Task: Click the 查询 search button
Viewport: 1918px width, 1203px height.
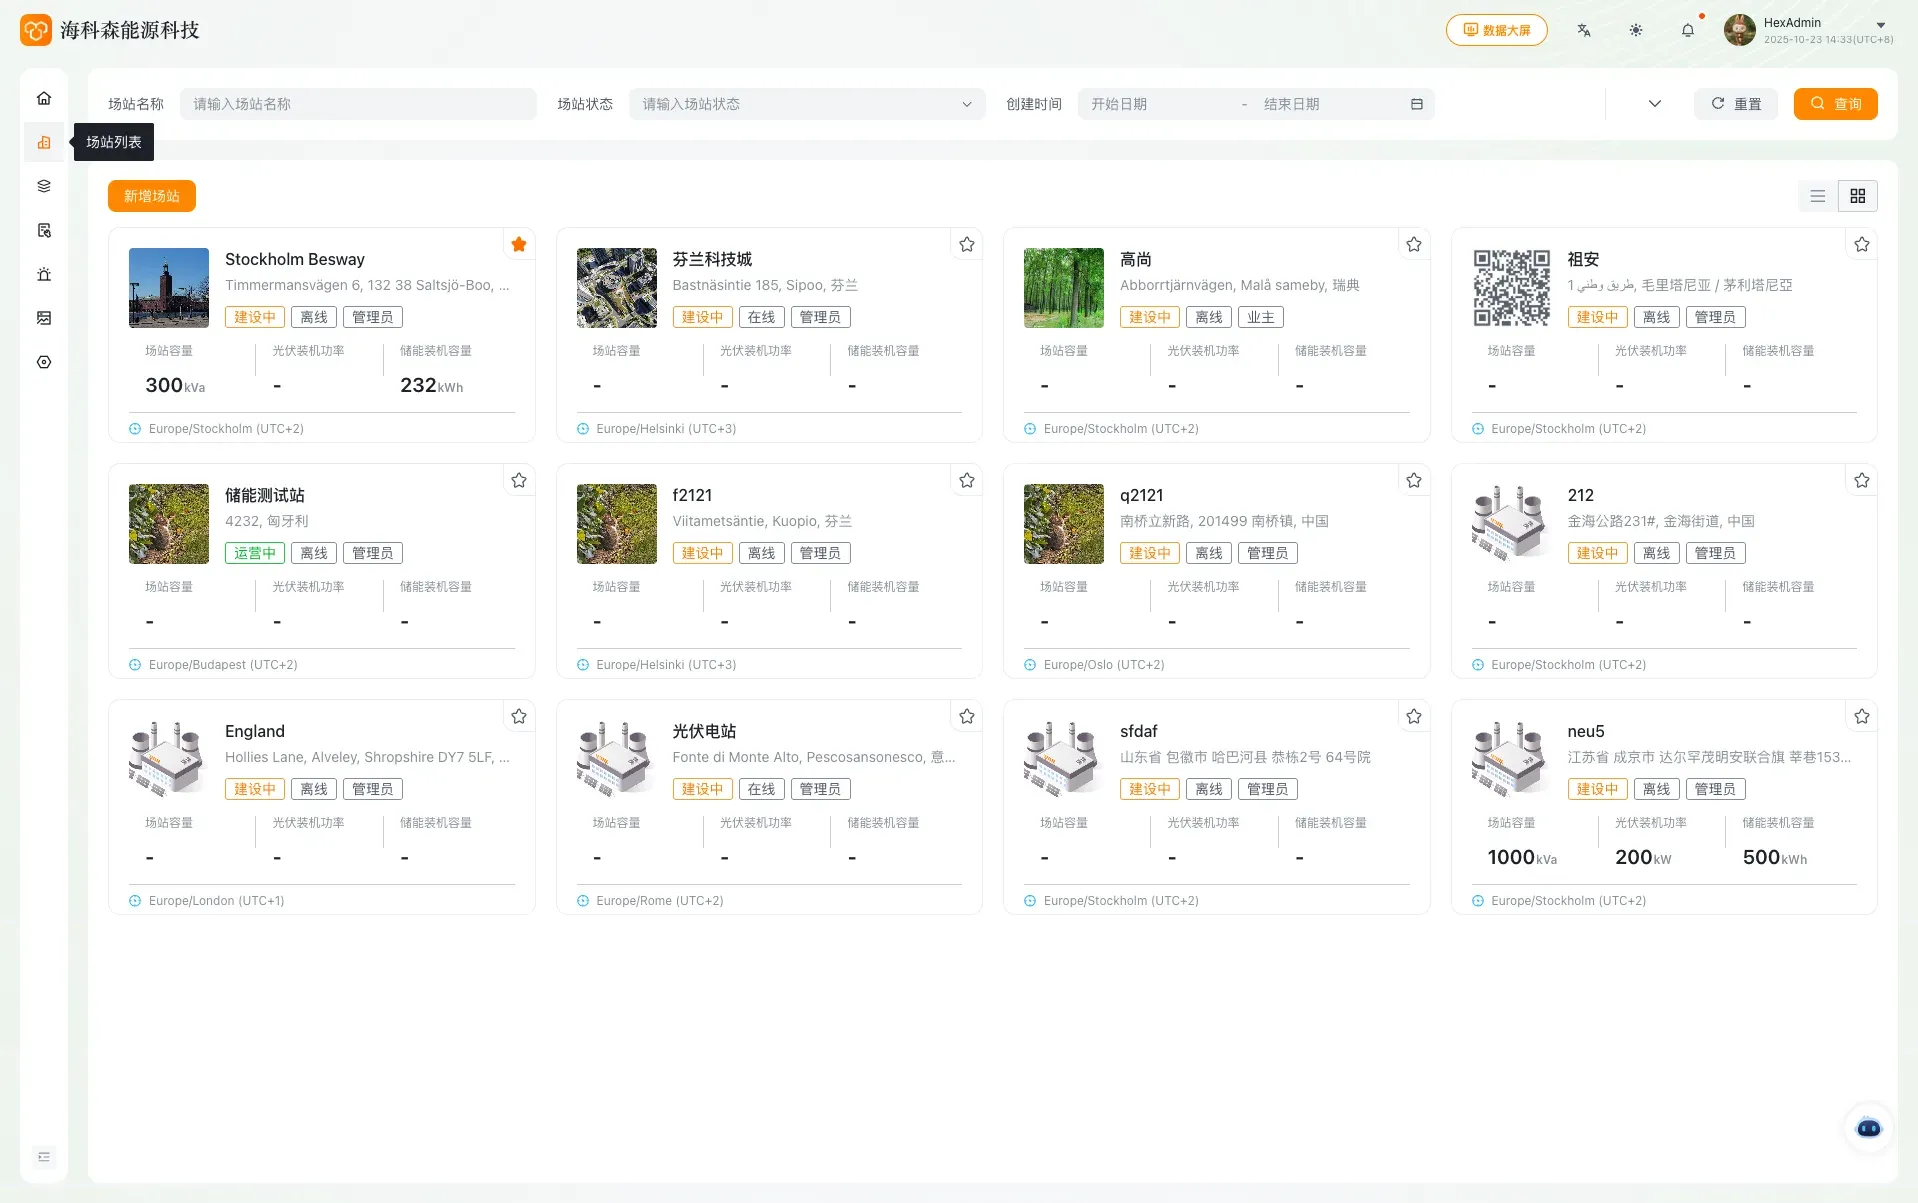Action: tap(1836, 104)
